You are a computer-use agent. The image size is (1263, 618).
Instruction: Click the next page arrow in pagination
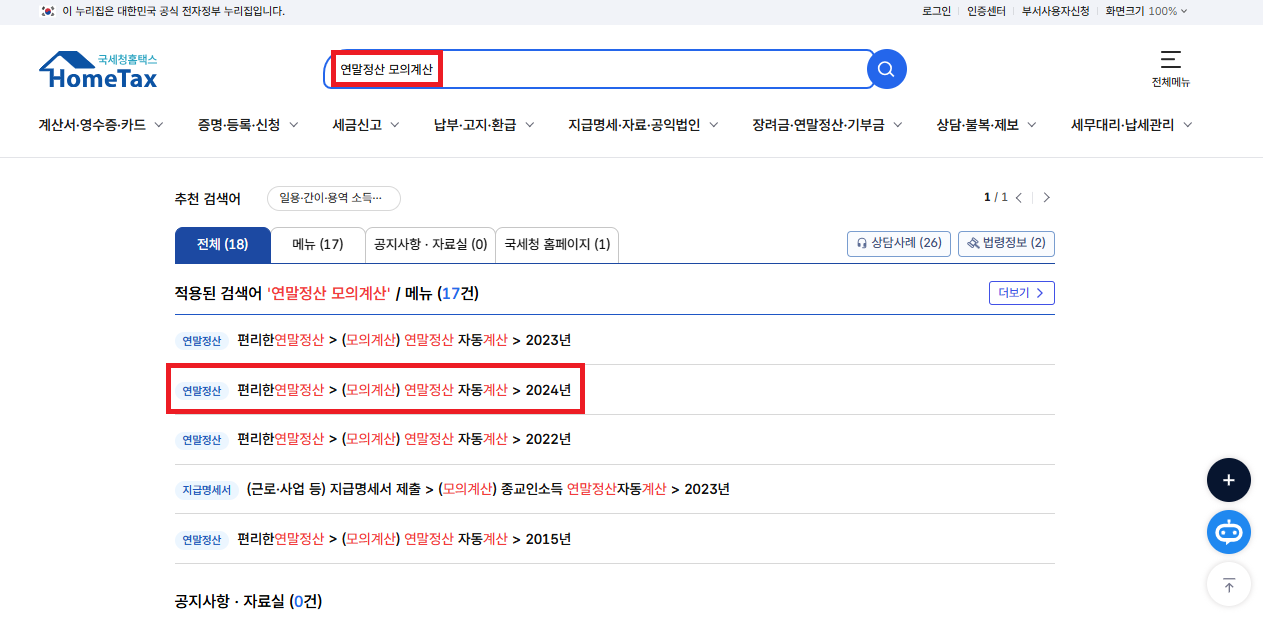tap(1046, 197)
